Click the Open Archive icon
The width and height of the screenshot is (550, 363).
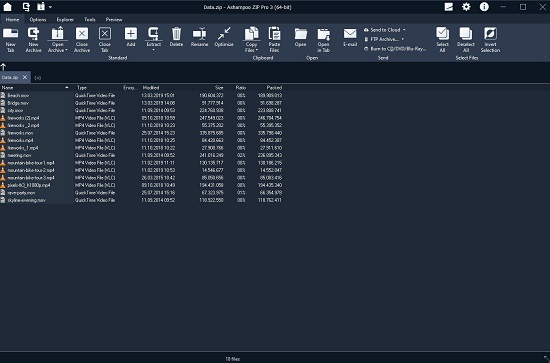(58, 34)
